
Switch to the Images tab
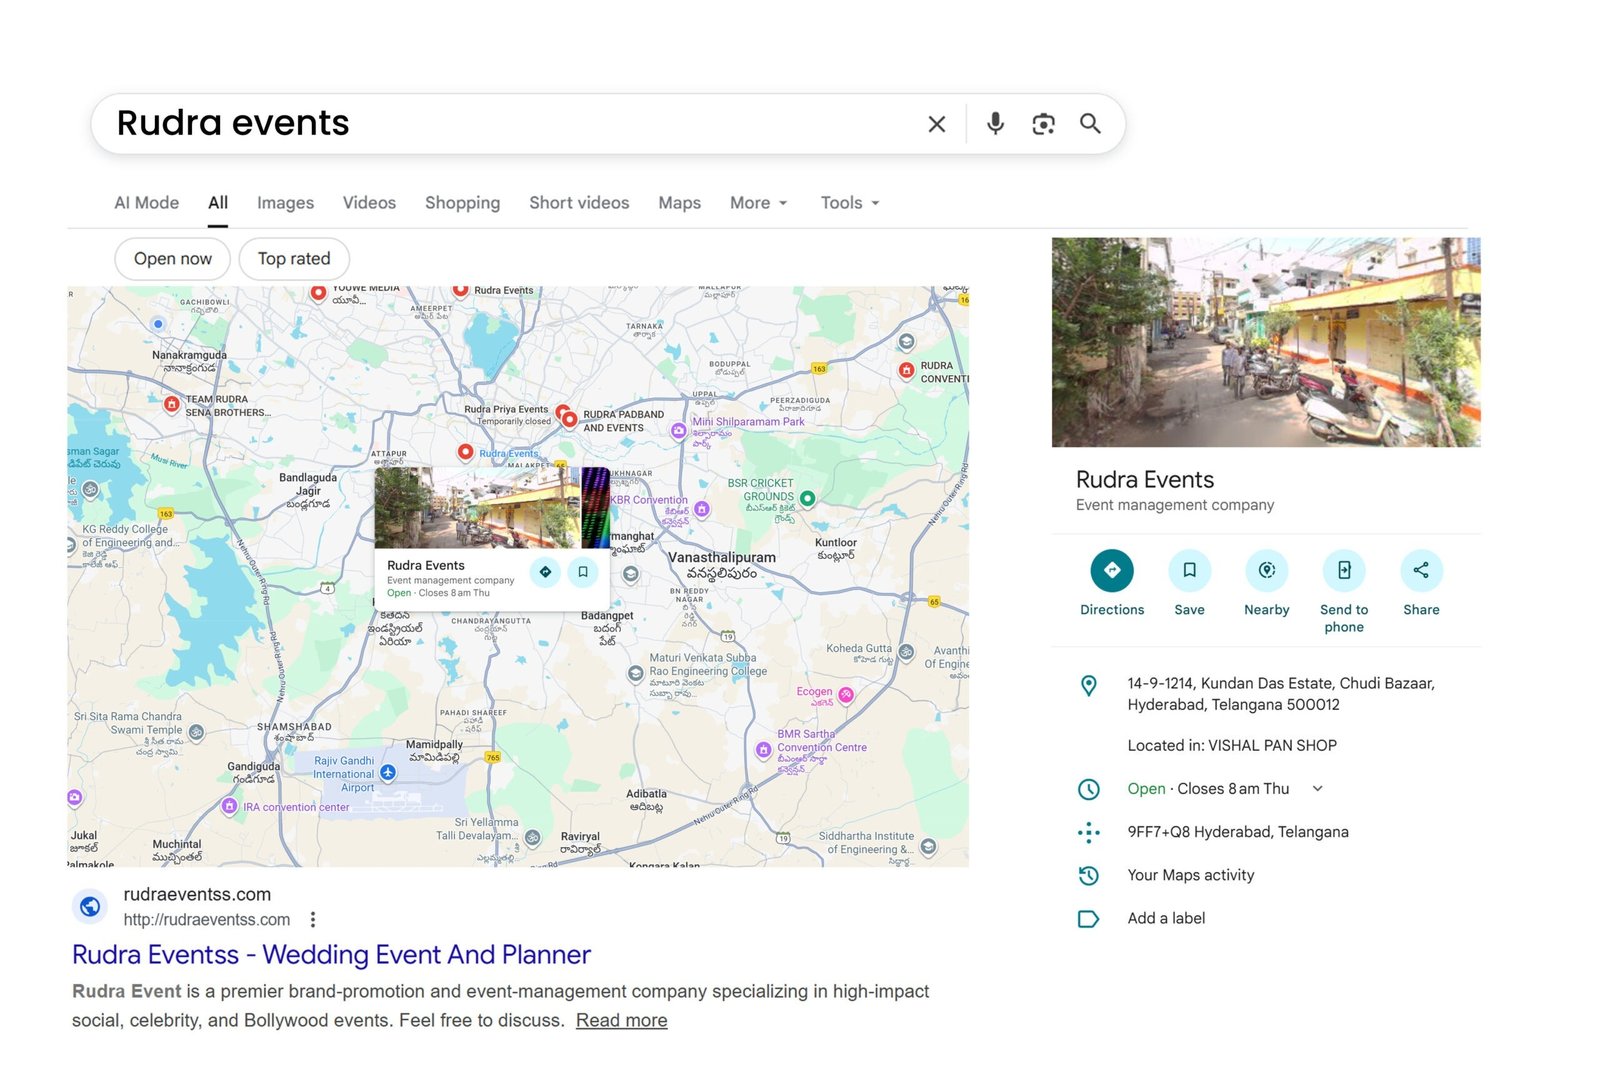point(285,203)
